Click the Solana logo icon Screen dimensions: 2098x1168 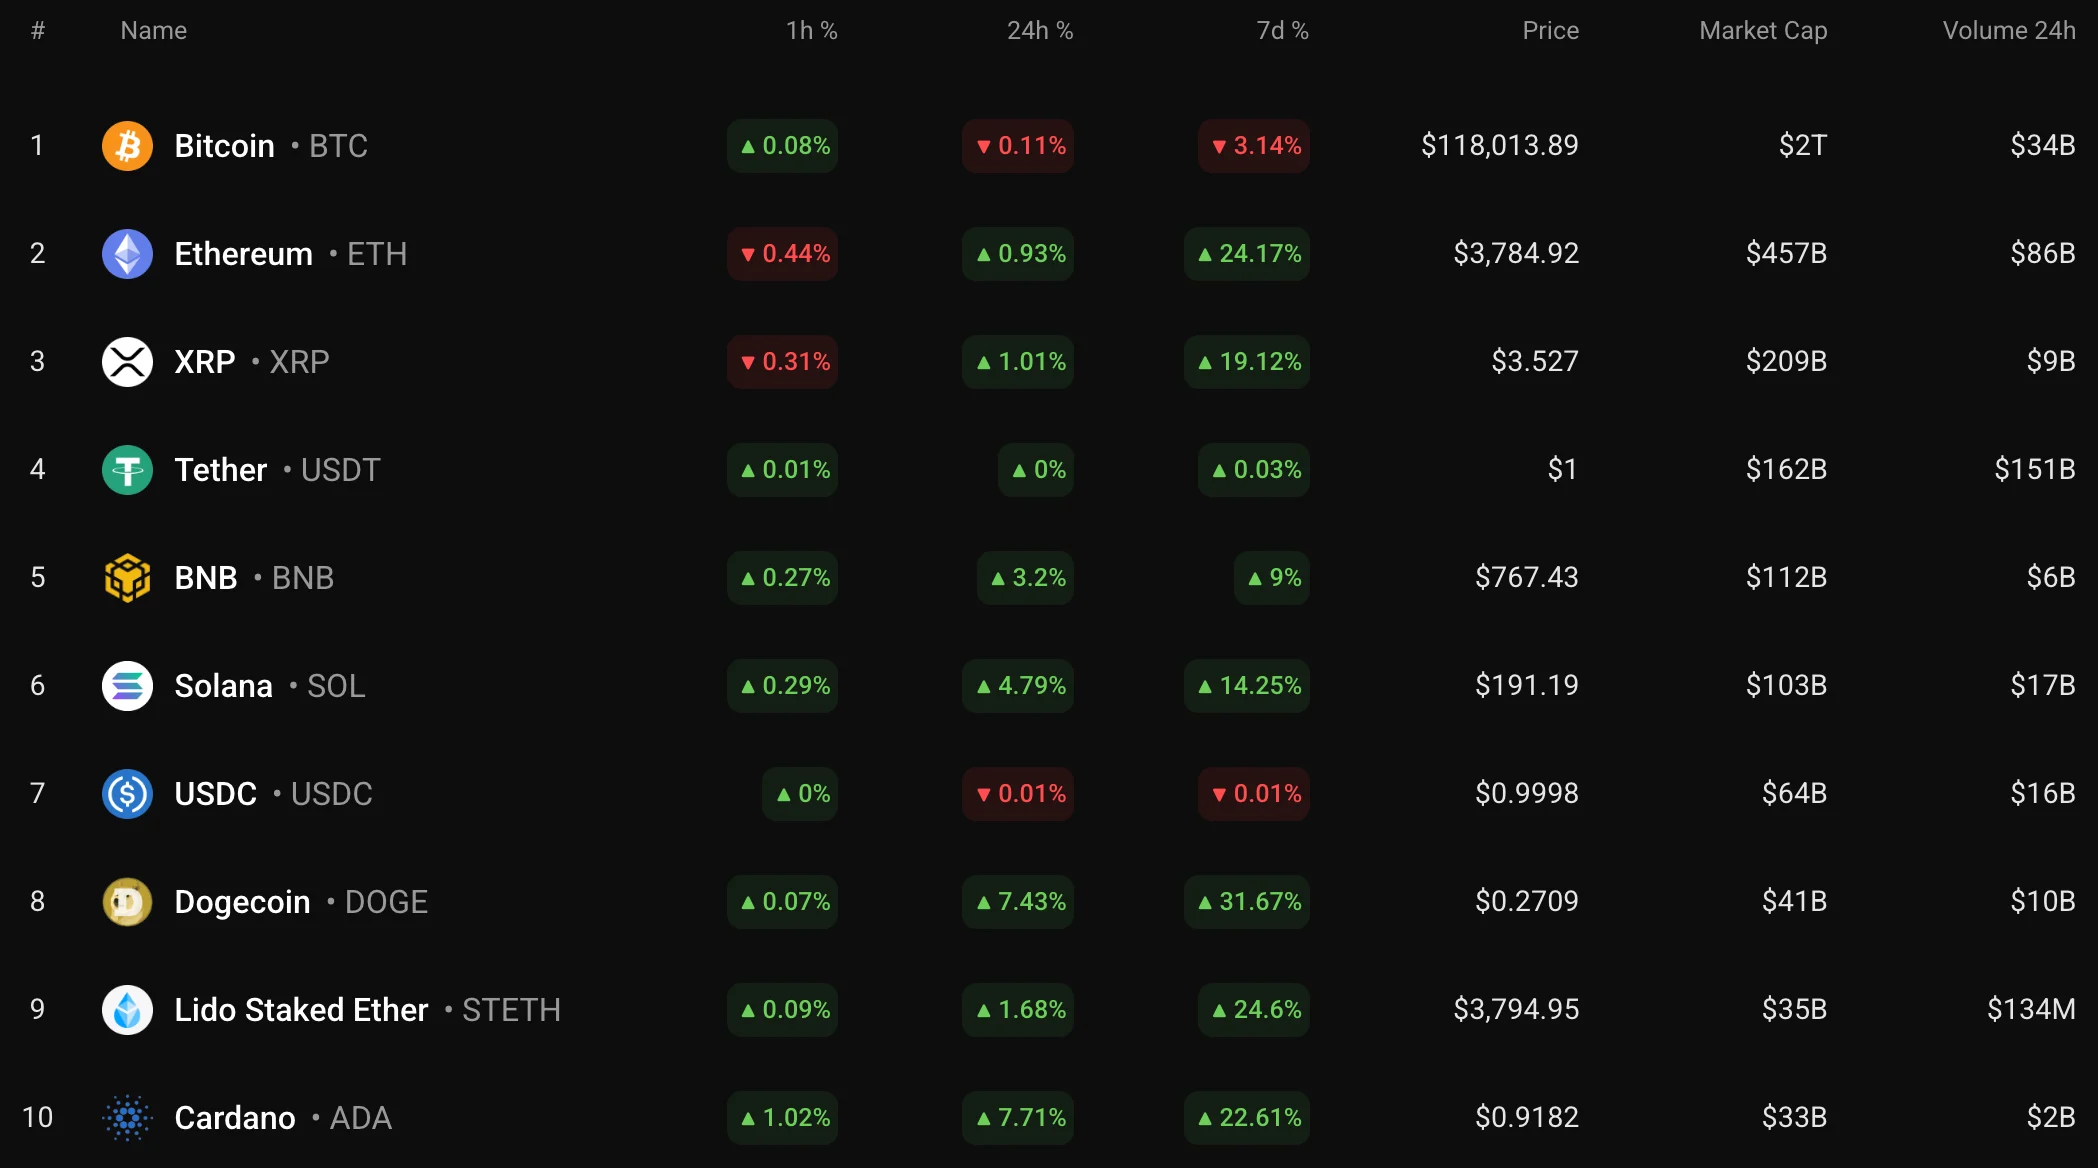[127, 686]
